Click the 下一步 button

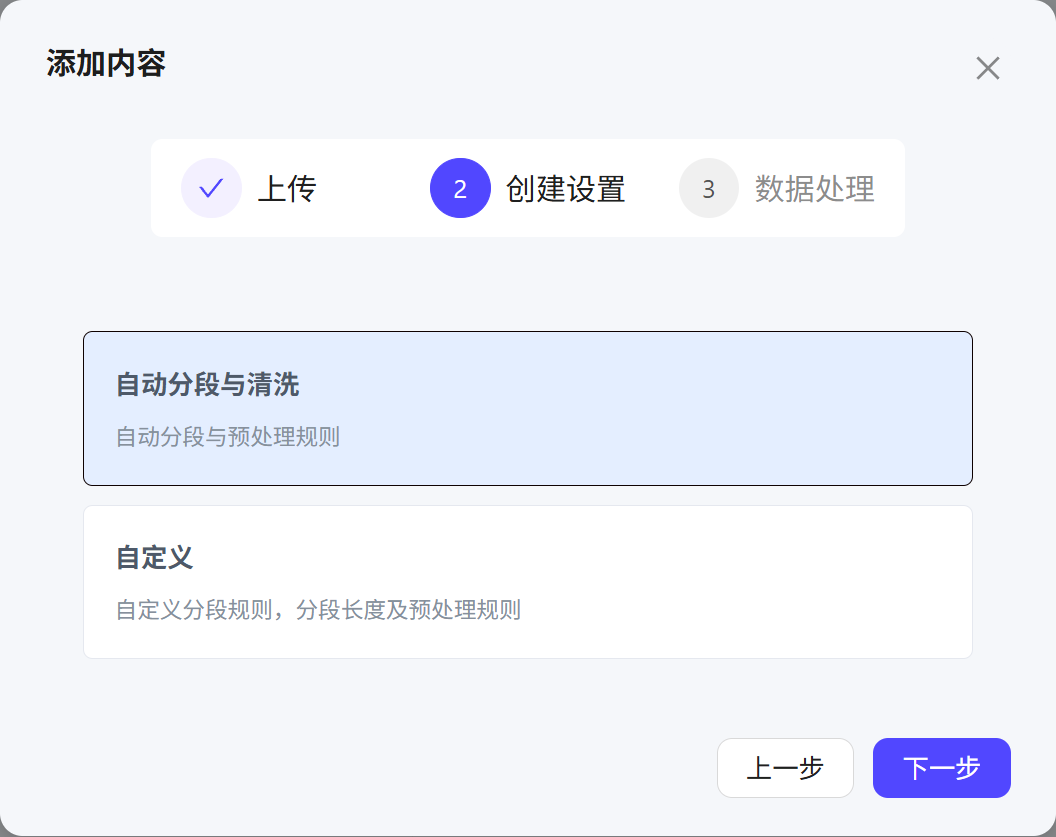click(941, 768)
